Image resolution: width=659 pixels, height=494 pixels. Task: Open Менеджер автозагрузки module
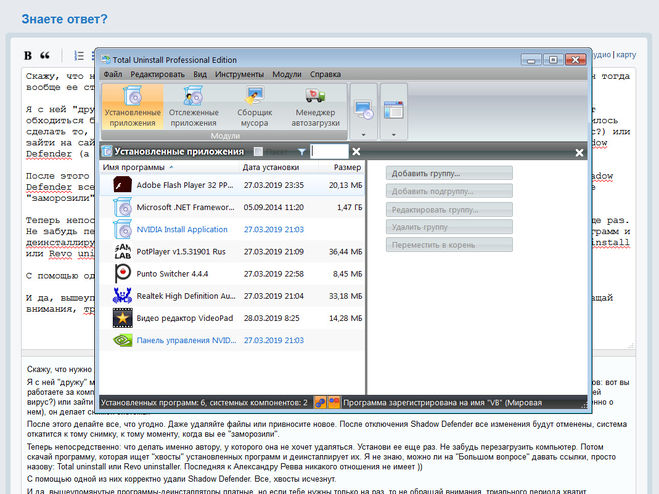pyautogui.click(x=315, y=106)
